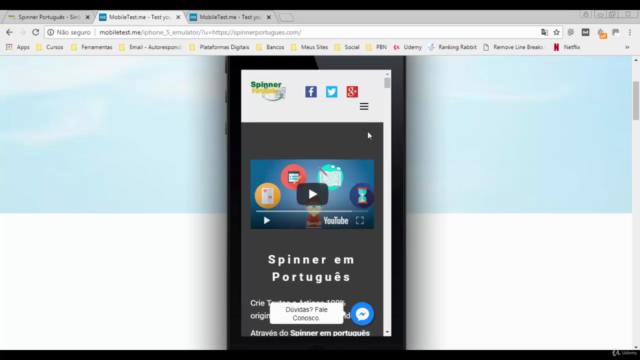The image size is (640, 360).
Task: Open the Ranking Rabbit bookmark
Action: coord(452,47)
